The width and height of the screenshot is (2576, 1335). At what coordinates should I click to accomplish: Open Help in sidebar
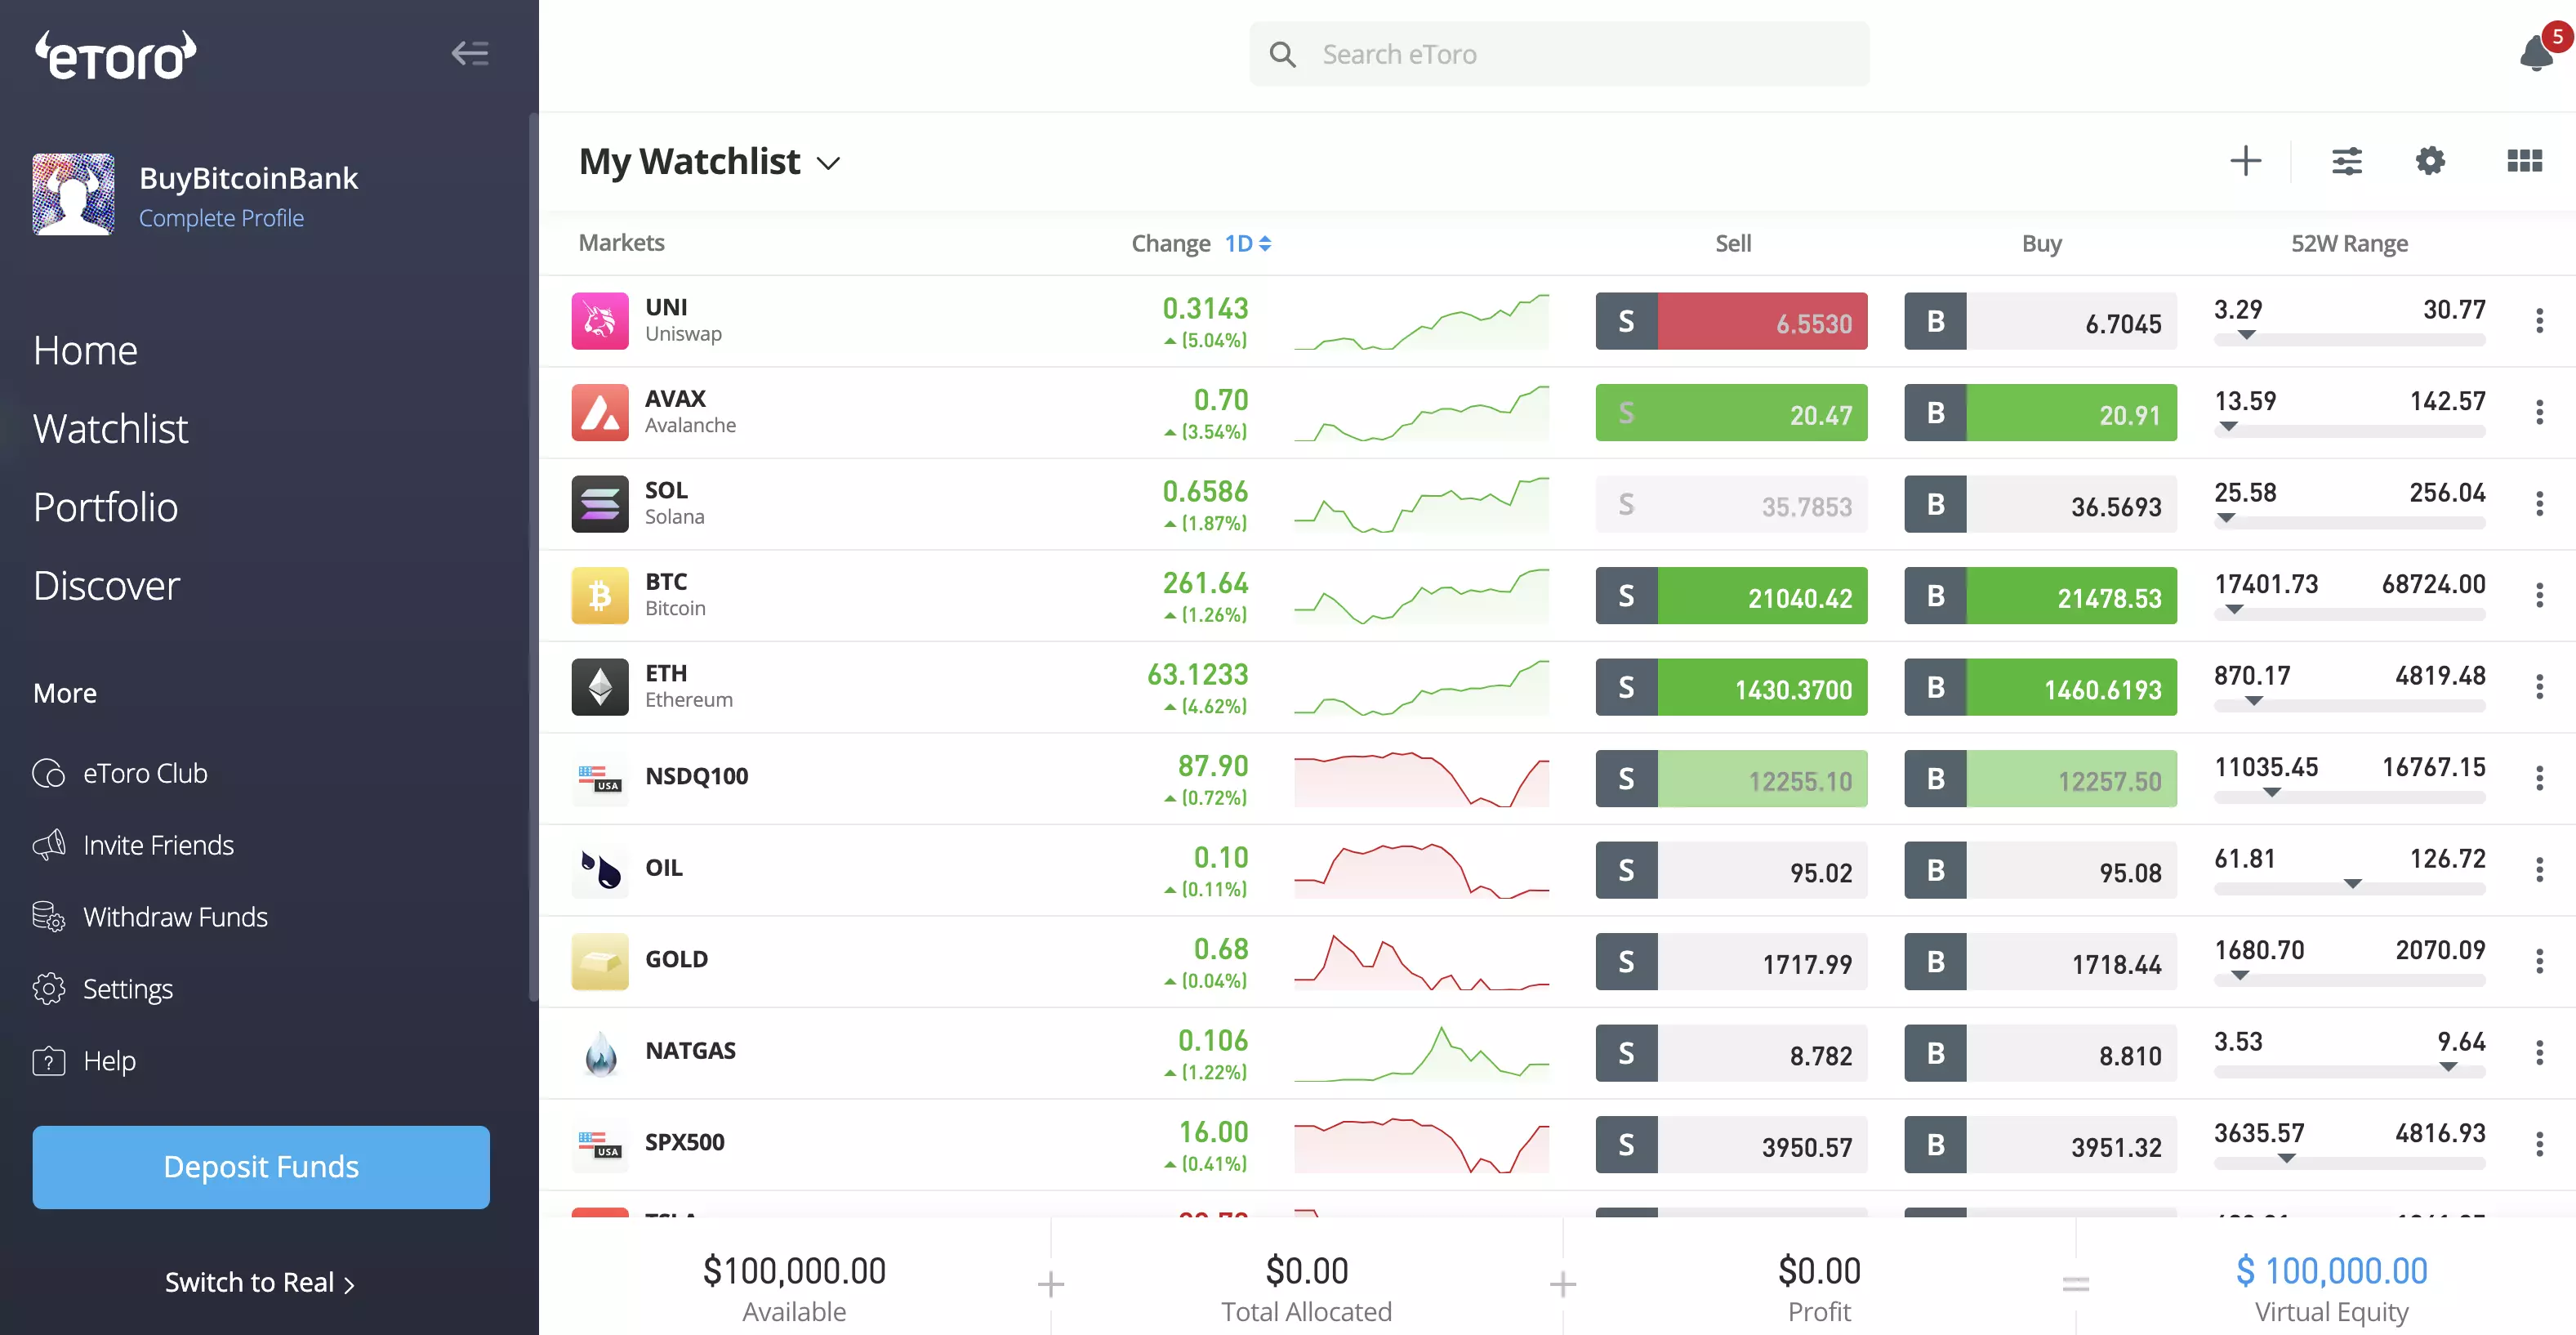pyautogui.click(x=84, y=1061)
